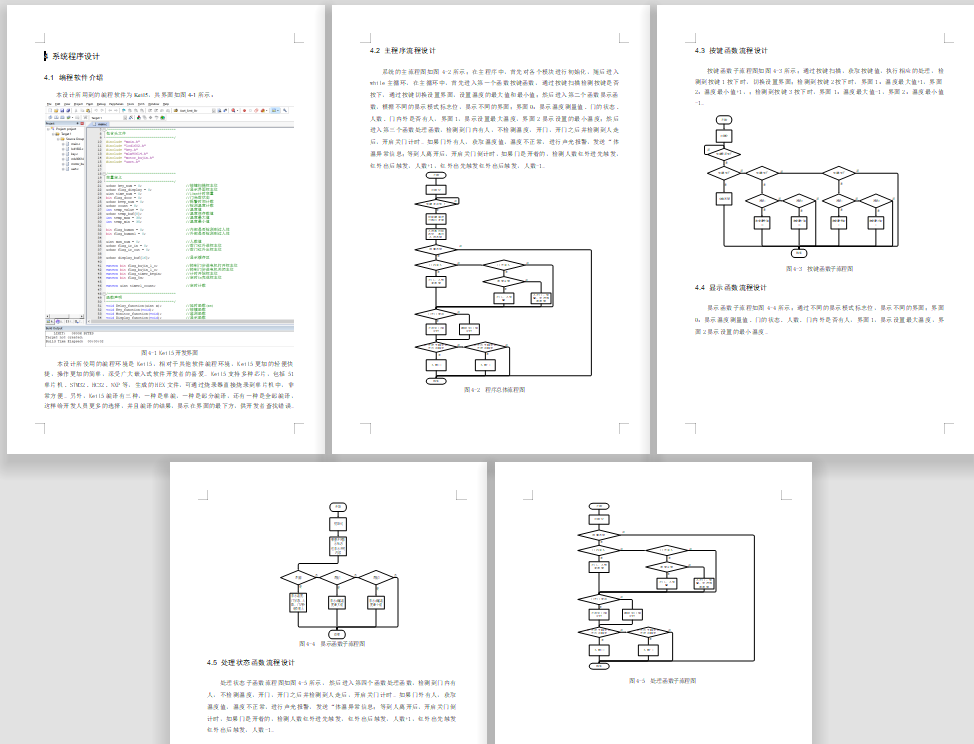Click the '4.4 显示函数流程设计' section heading
This screenshot has width=974, height=744.
tap(730, 288)
